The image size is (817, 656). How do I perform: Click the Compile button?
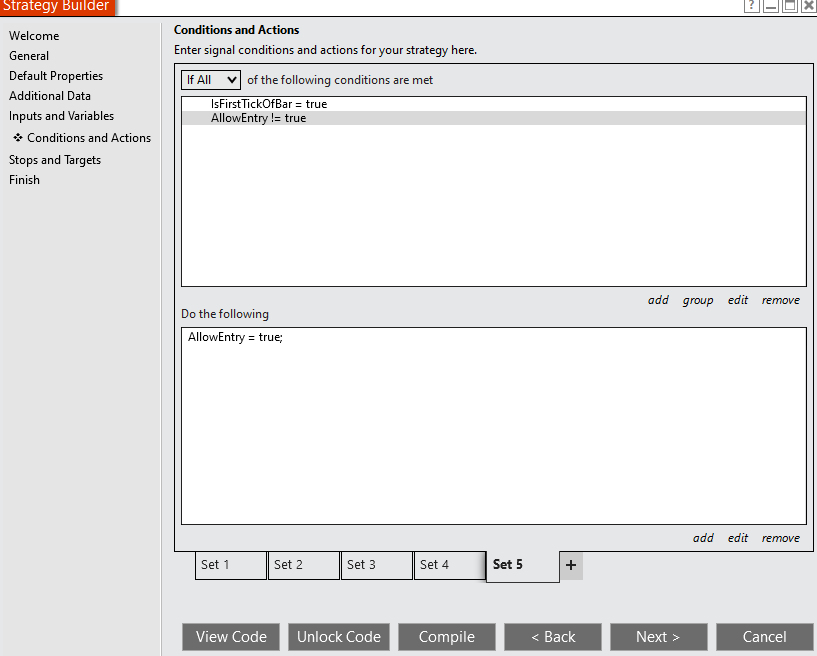pyautogui.click(x=447, y=637)
